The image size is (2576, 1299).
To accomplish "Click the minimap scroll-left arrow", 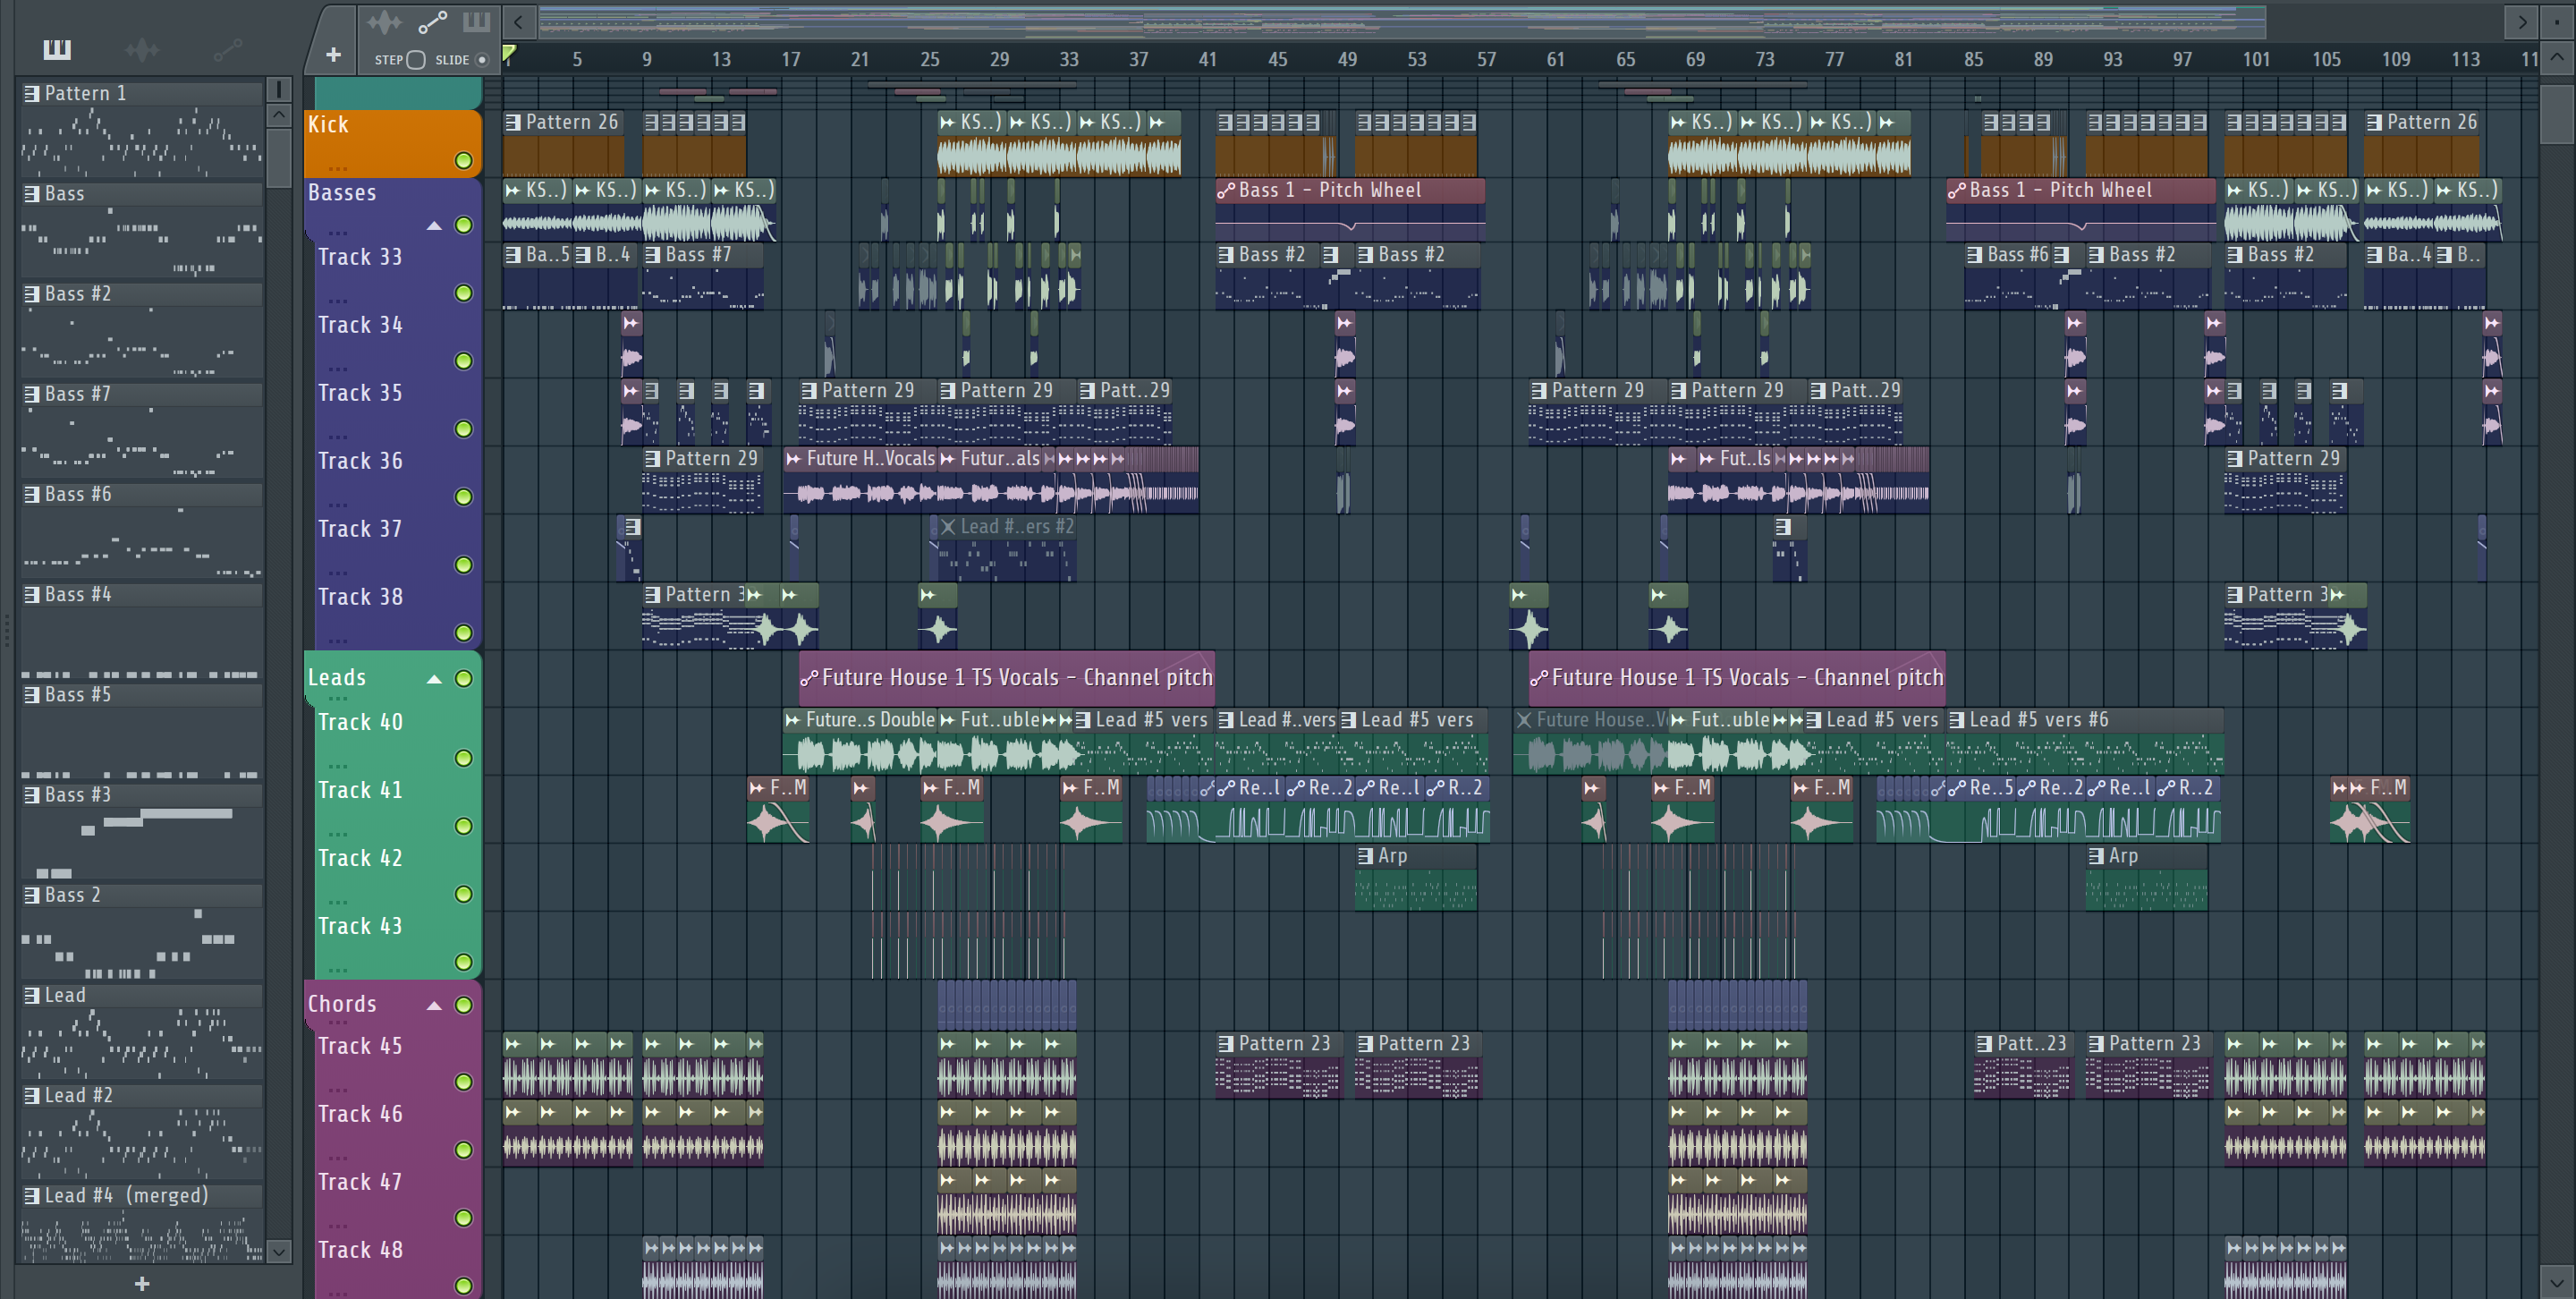I will (518, 21).
